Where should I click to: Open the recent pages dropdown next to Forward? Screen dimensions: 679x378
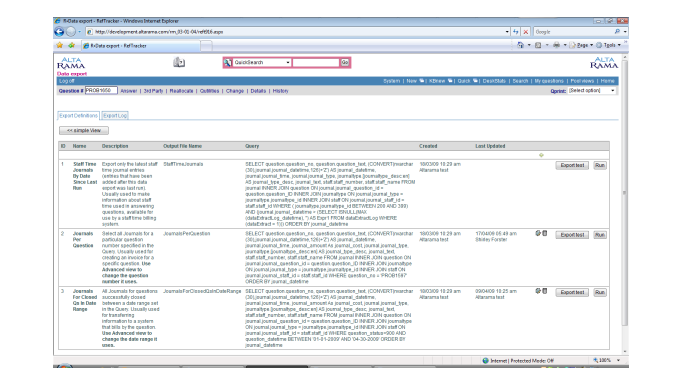click(x=80, y=32)
